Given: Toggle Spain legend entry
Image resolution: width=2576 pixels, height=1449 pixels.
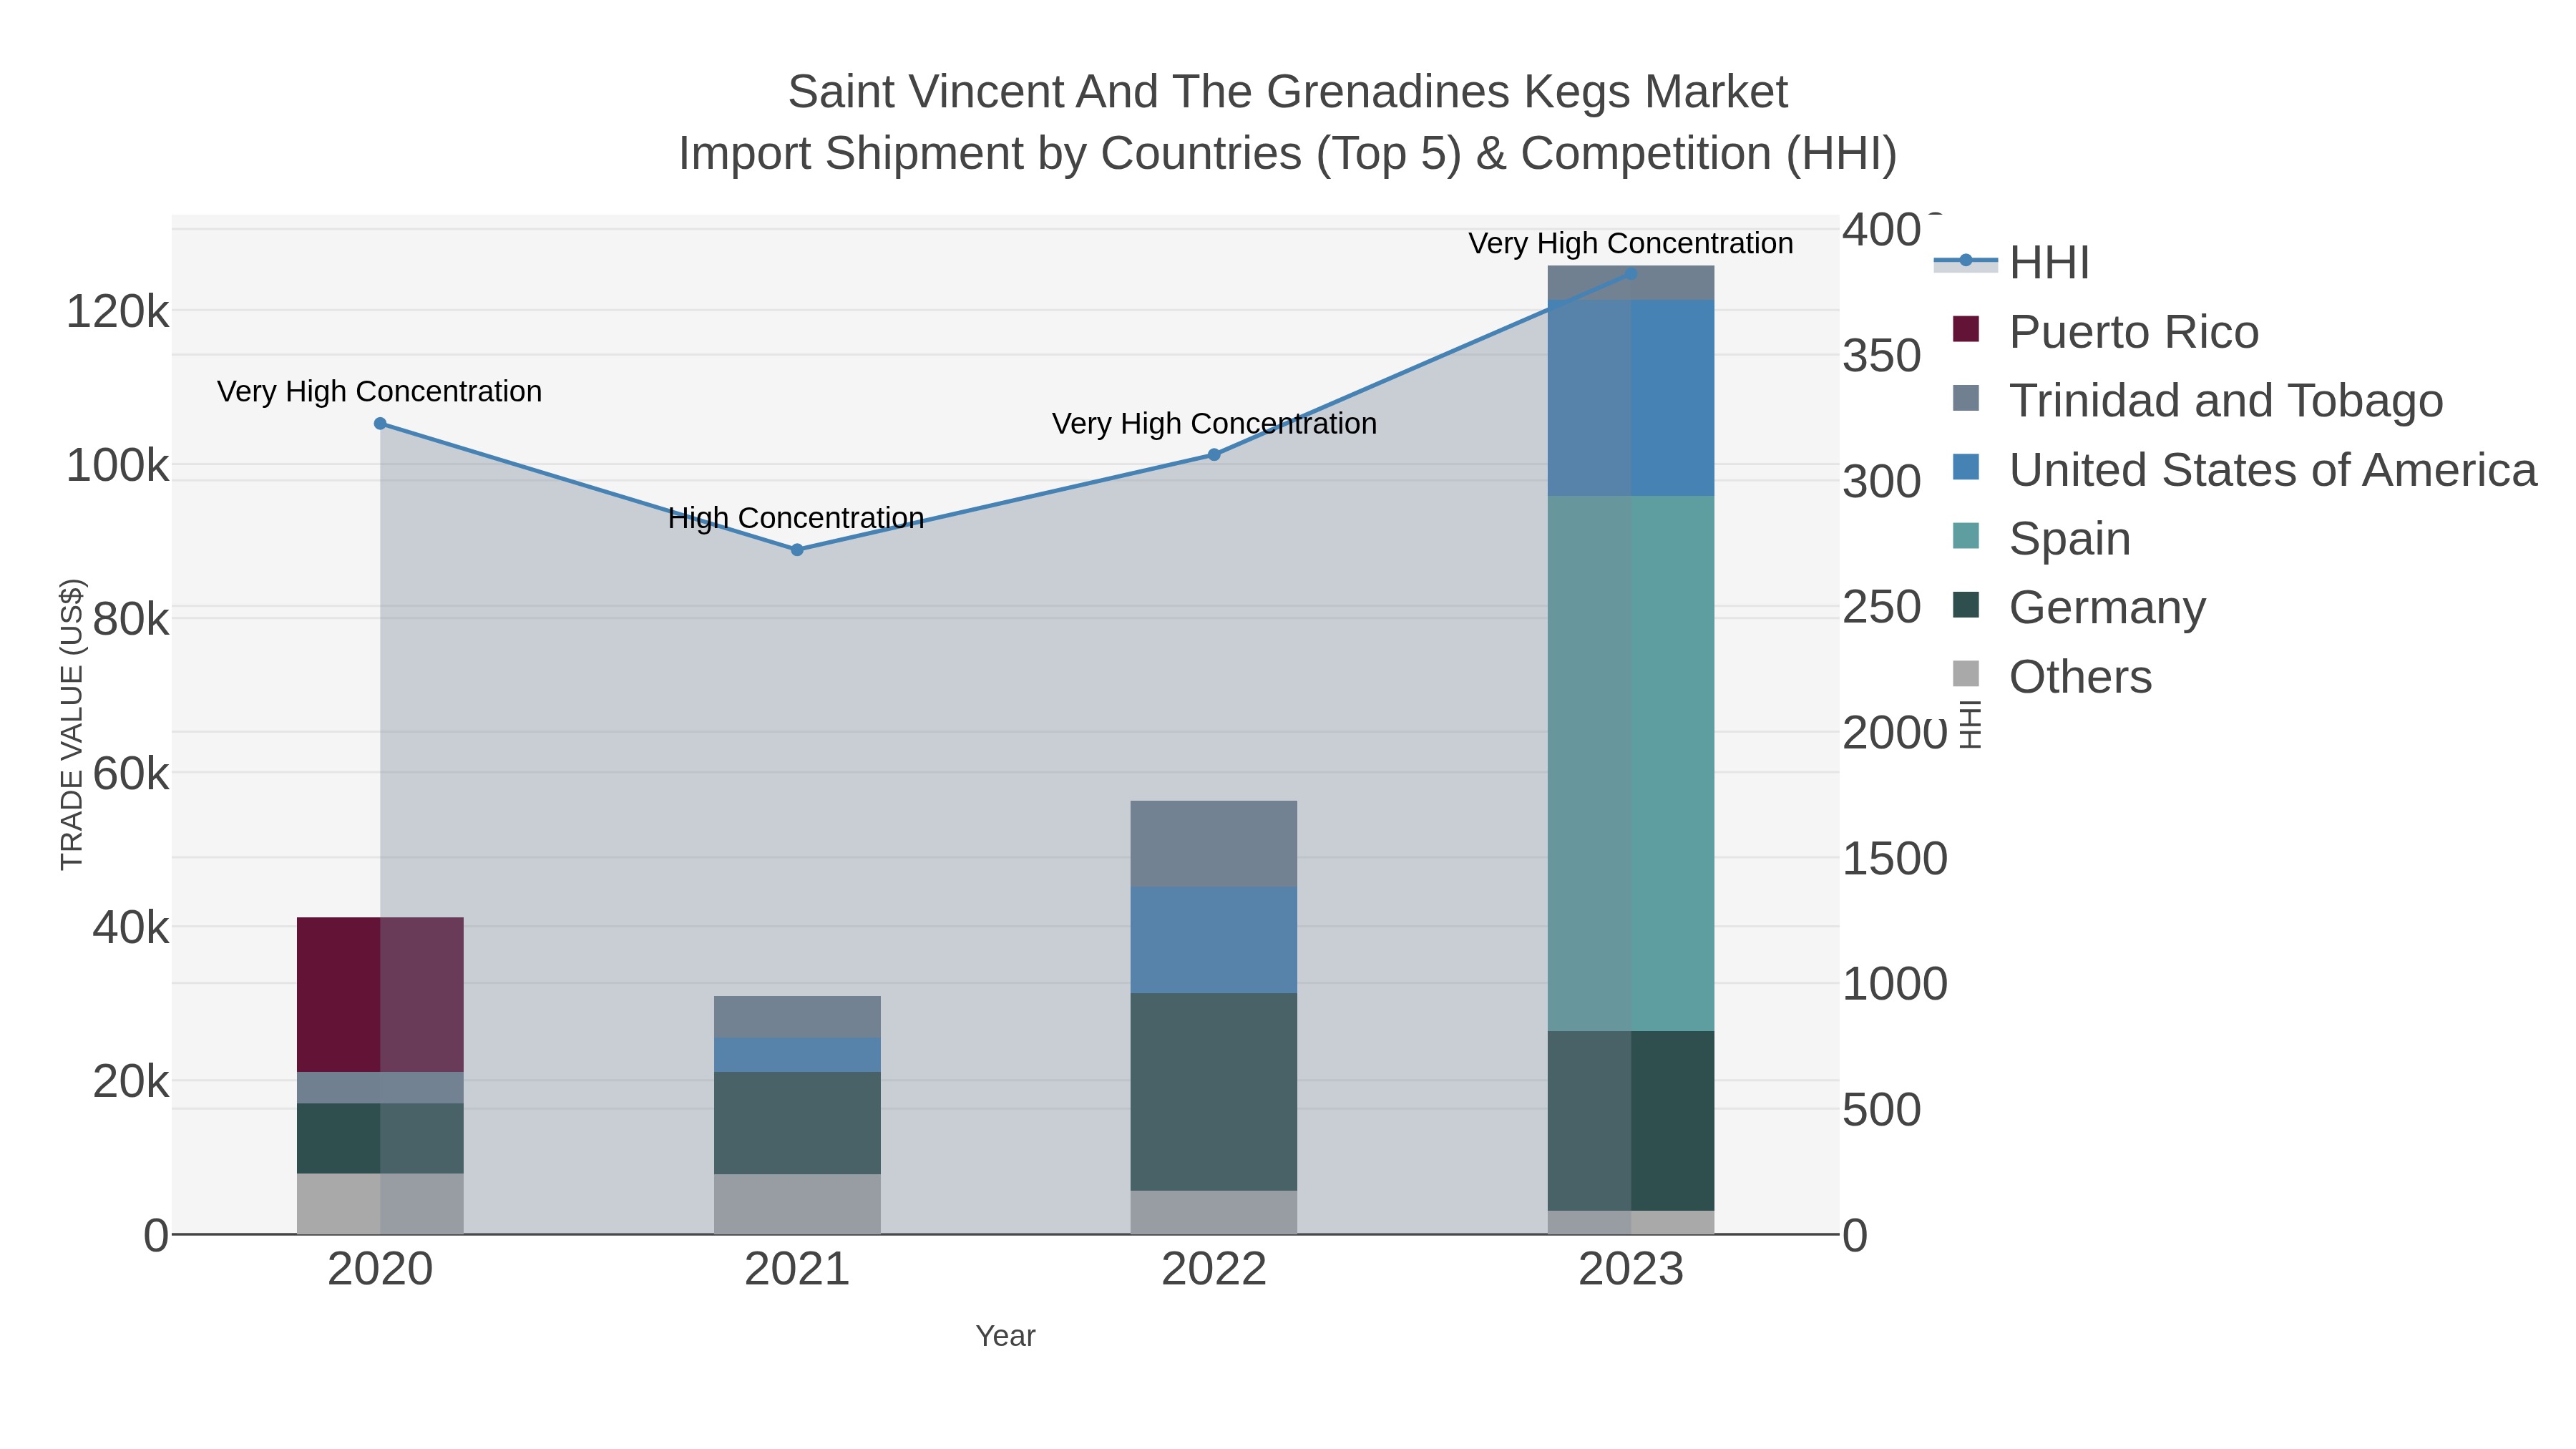Looking at the screenshot, I should point(2041,538).
